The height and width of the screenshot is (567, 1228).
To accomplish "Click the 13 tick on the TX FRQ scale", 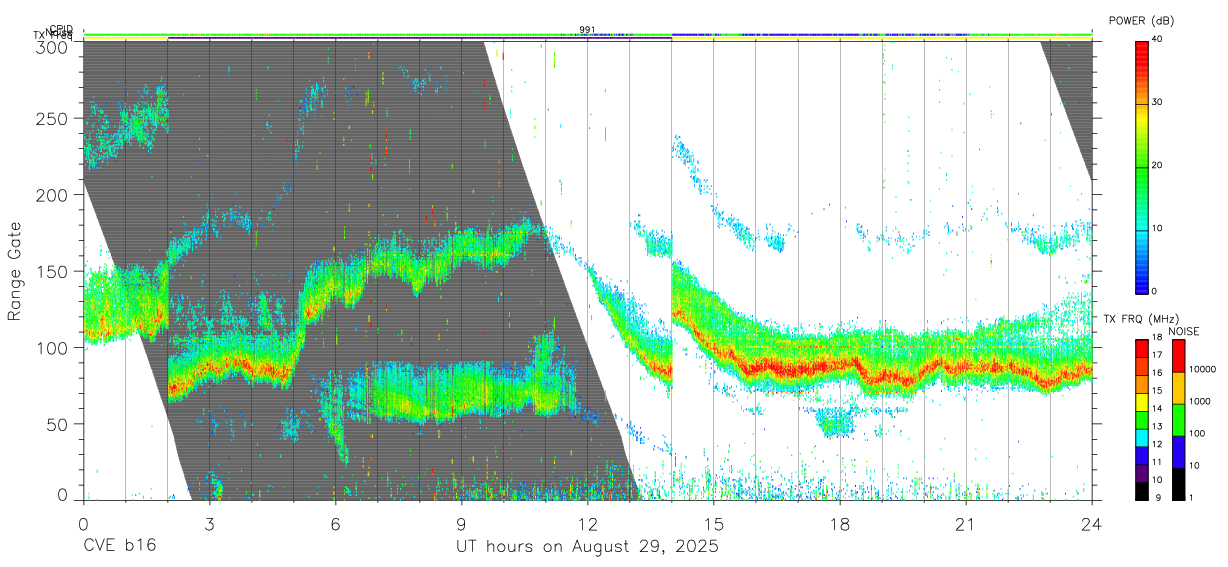I will (x=1157, y=426).
